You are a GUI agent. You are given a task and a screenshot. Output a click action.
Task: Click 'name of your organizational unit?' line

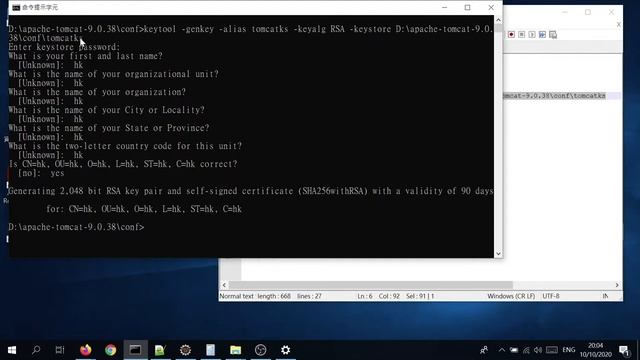click(x=113, y=74)
